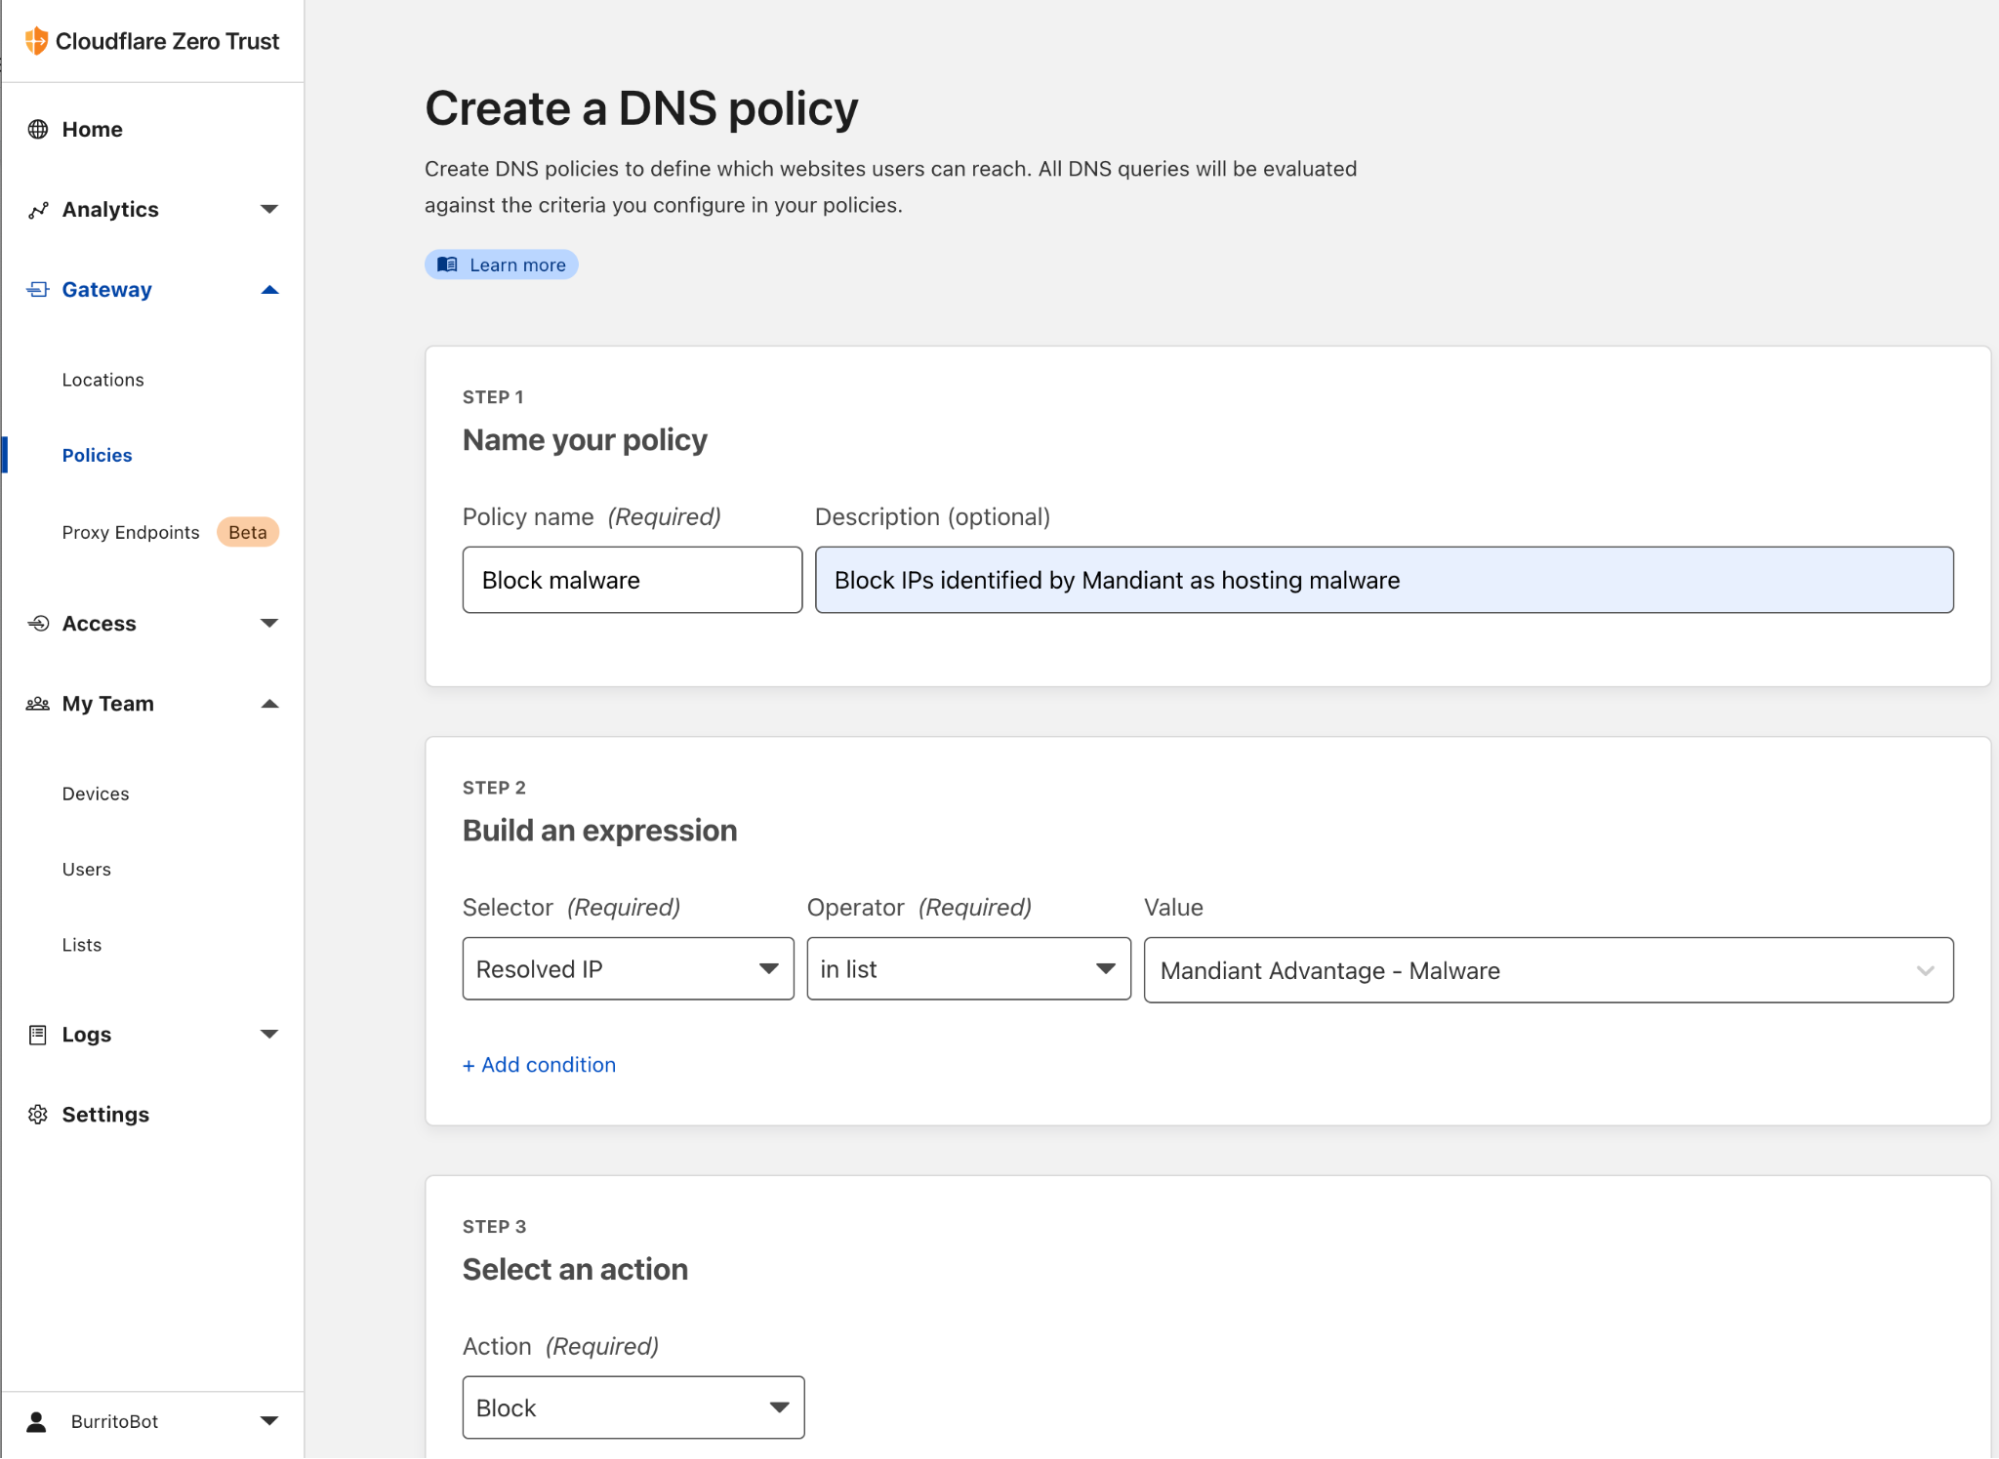Click the Gateway icon in sidebar

pos(38,290)
